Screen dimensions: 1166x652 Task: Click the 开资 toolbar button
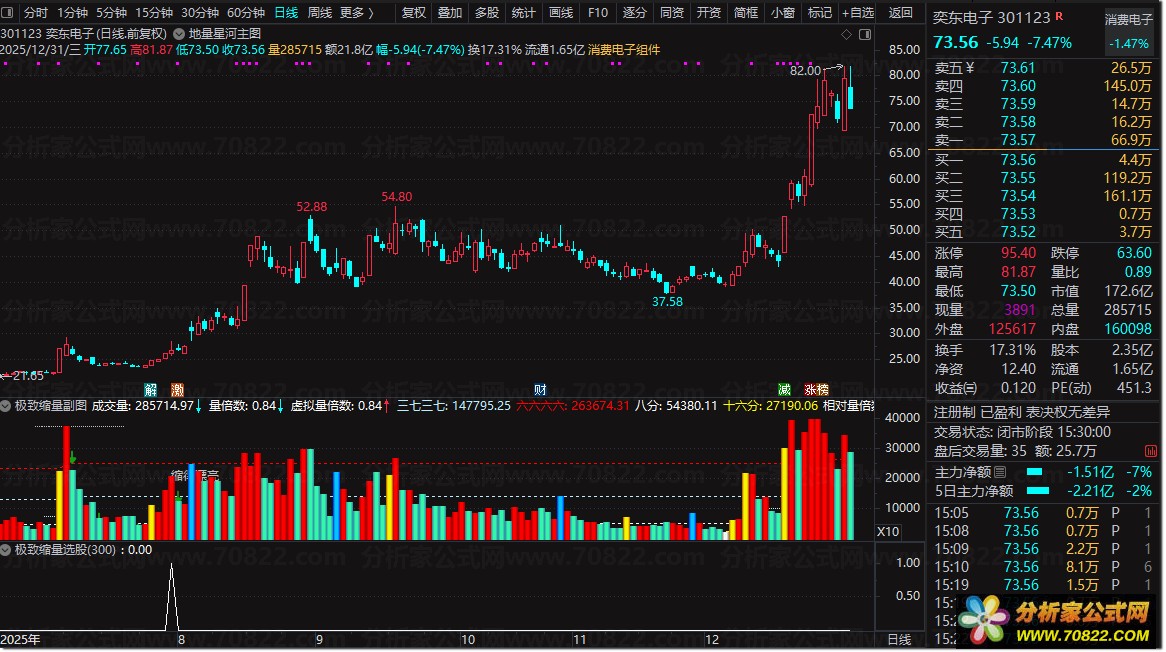click(x=709, y=13)
